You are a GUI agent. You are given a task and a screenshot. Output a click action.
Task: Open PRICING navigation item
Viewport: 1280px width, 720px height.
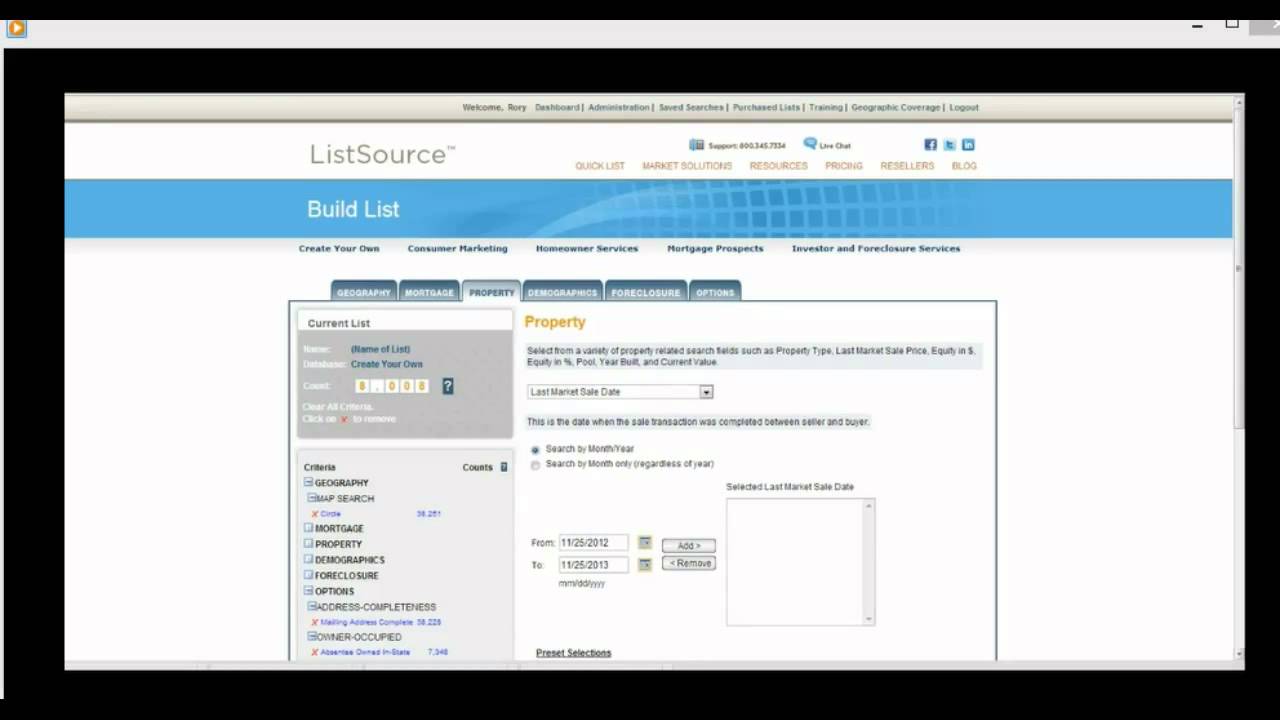point(844,166)
